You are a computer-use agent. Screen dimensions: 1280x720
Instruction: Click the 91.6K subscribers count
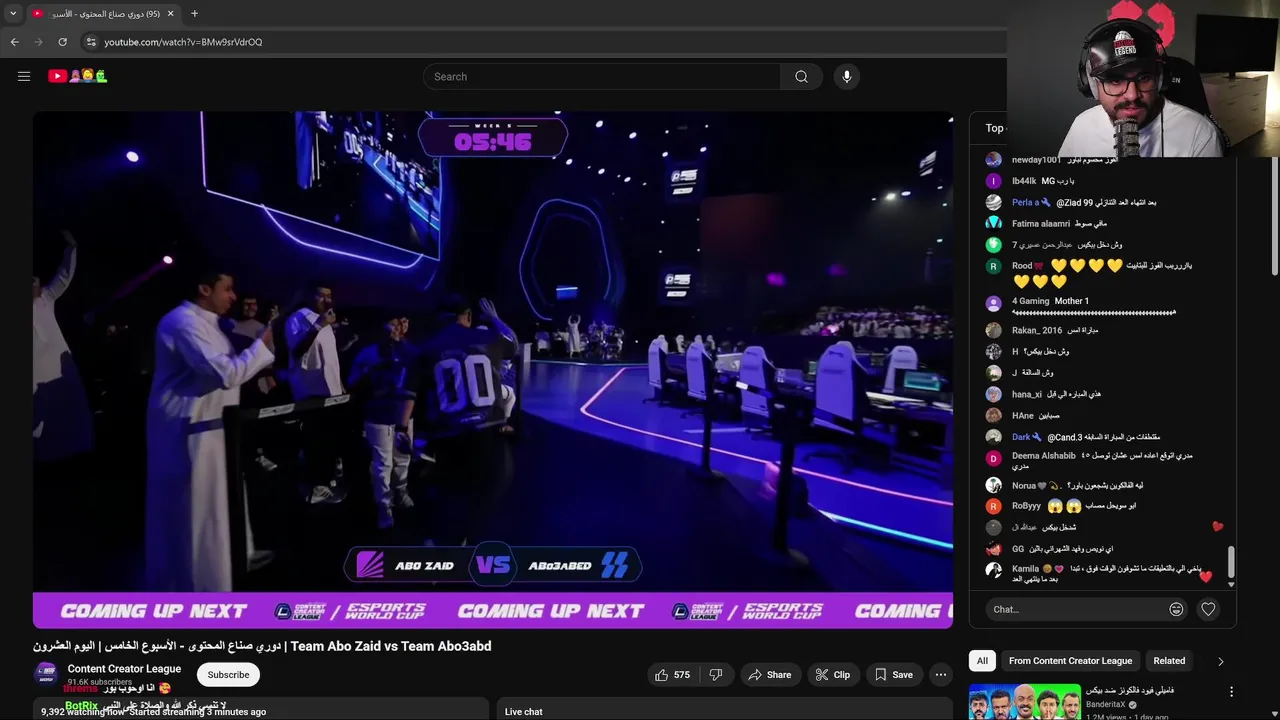(99, 682)
